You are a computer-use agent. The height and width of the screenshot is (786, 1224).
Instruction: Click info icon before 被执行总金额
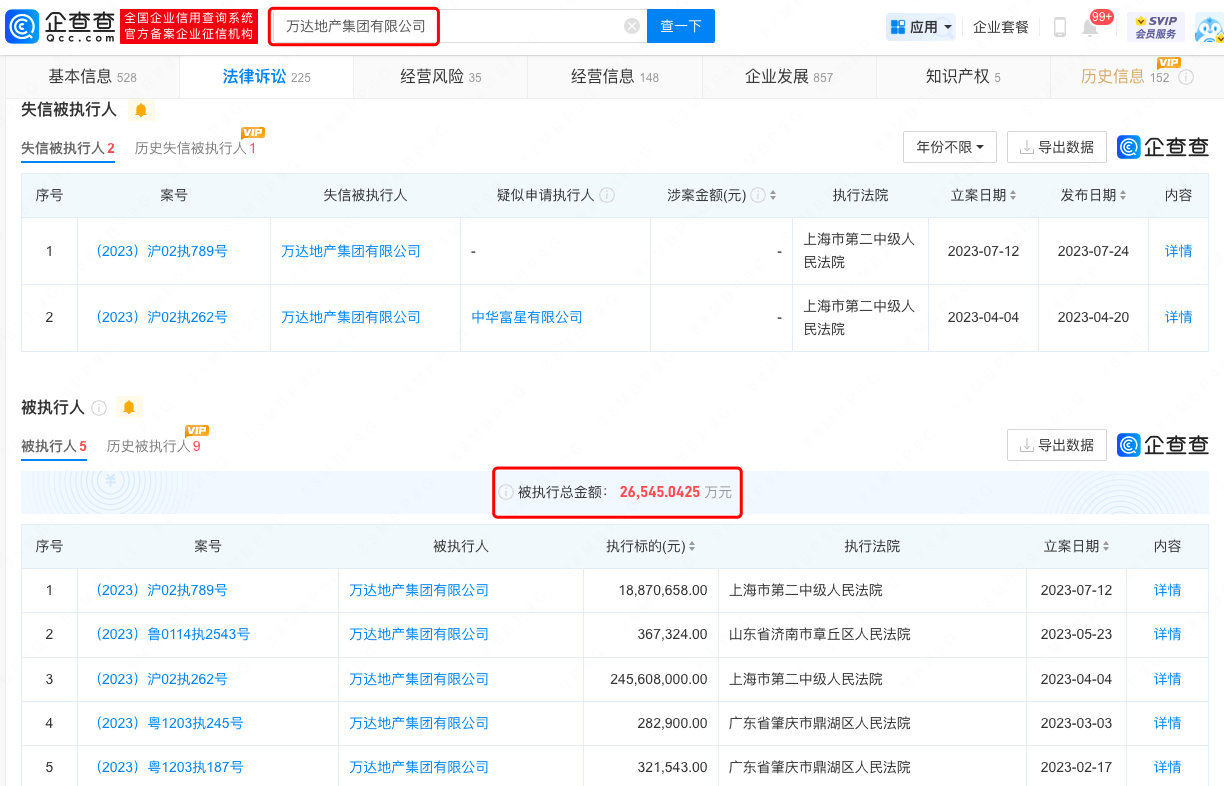[507, 492]
